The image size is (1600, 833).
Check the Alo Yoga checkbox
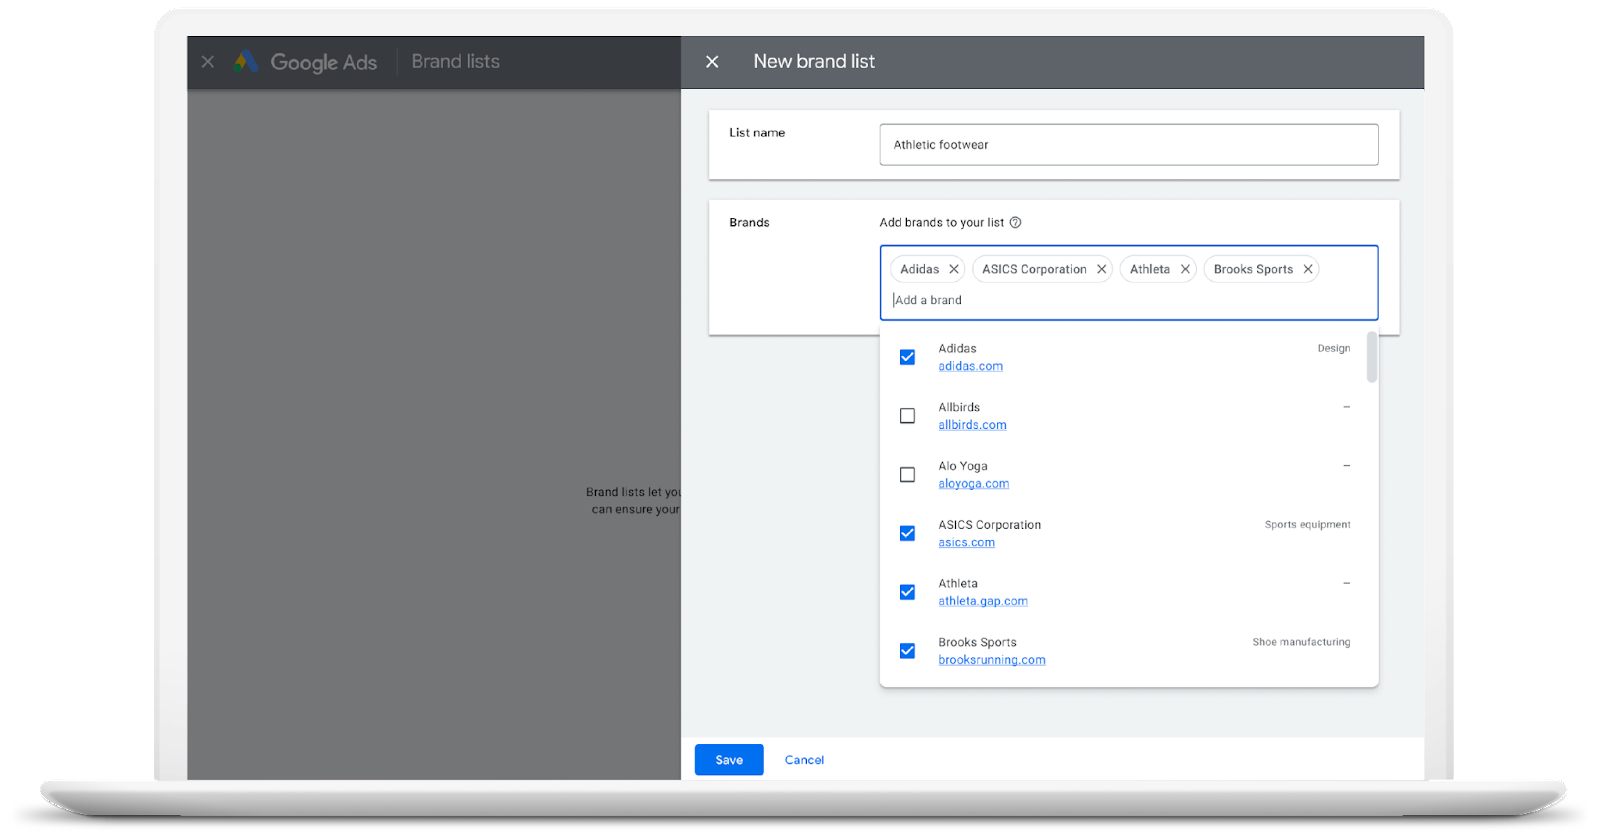click(x=907, y=475)
